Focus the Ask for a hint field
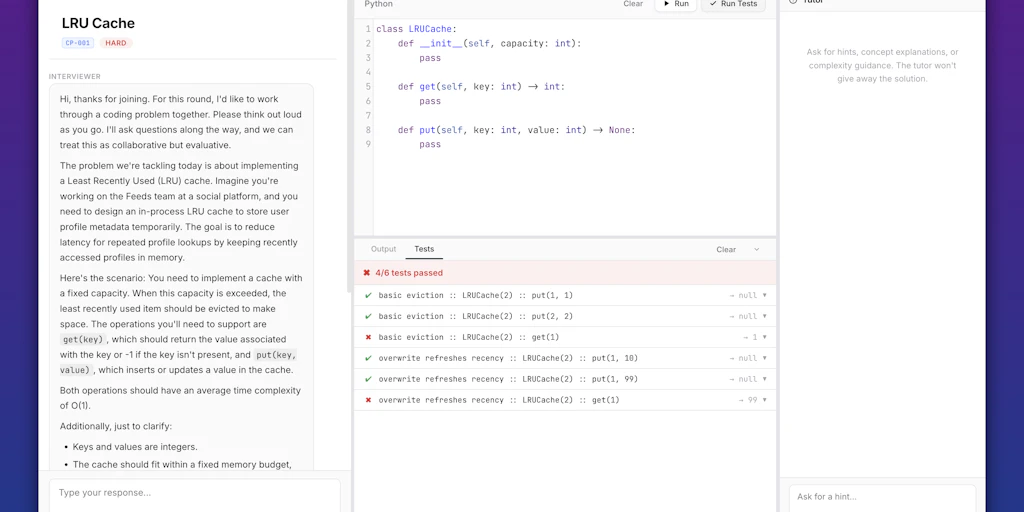The height and width of the screenshot is (512, 1024). pos(882,497)
